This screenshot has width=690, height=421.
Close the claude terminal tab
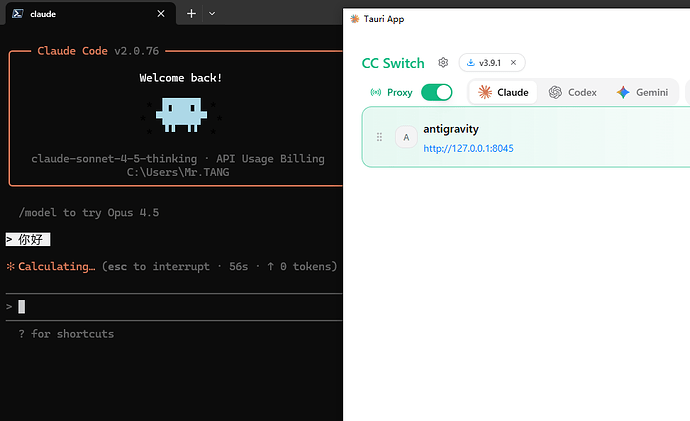click(x=161, y=14)
